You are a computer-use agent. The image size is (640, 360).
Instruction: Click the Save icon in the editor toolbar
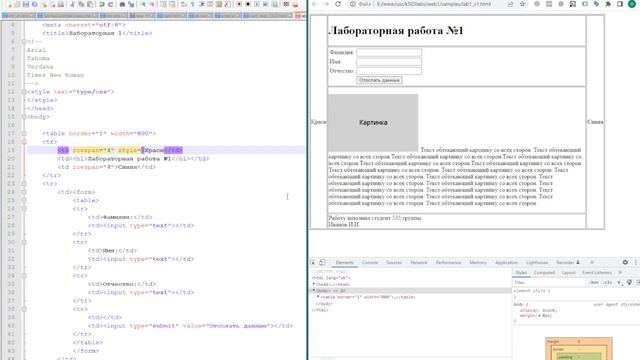tap(26, 4)
